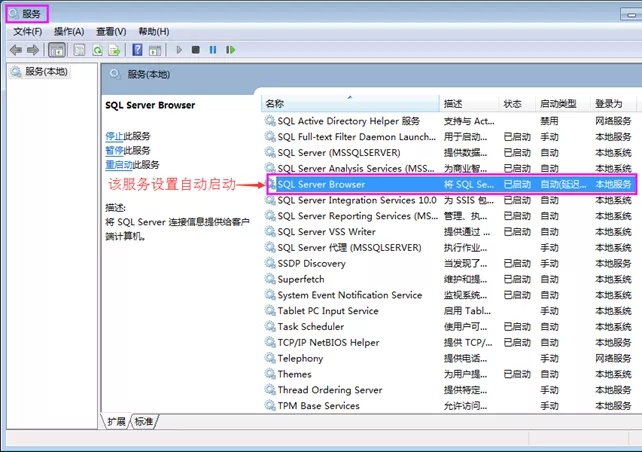The width and height of the screenshot is (642, 452).
Task: Open the 文件(F) menu
Action: pos(27,31)
